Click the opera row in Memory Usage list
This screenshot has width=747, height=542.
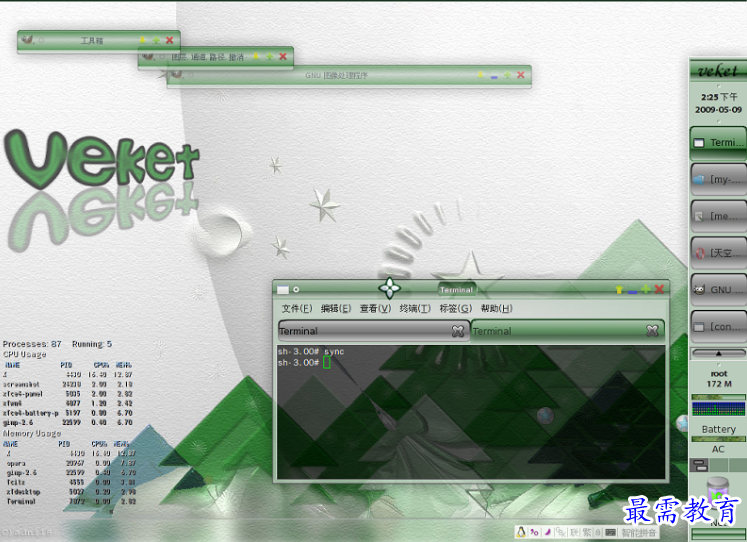[71, 463]
